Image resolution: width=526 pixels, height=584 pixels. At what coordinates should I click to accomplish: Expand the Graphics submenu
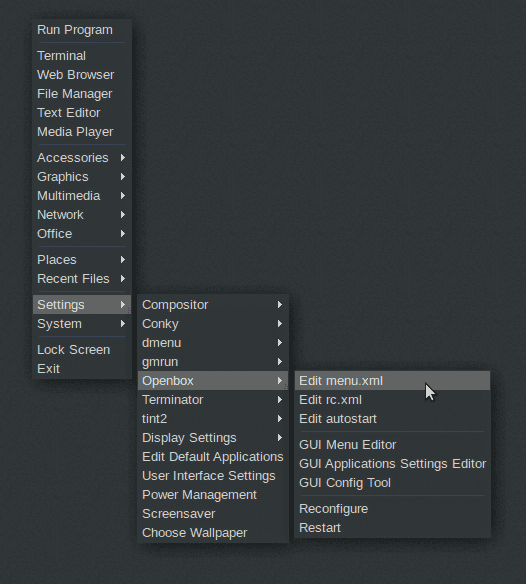pyautogui.click(x=82, y=177)
